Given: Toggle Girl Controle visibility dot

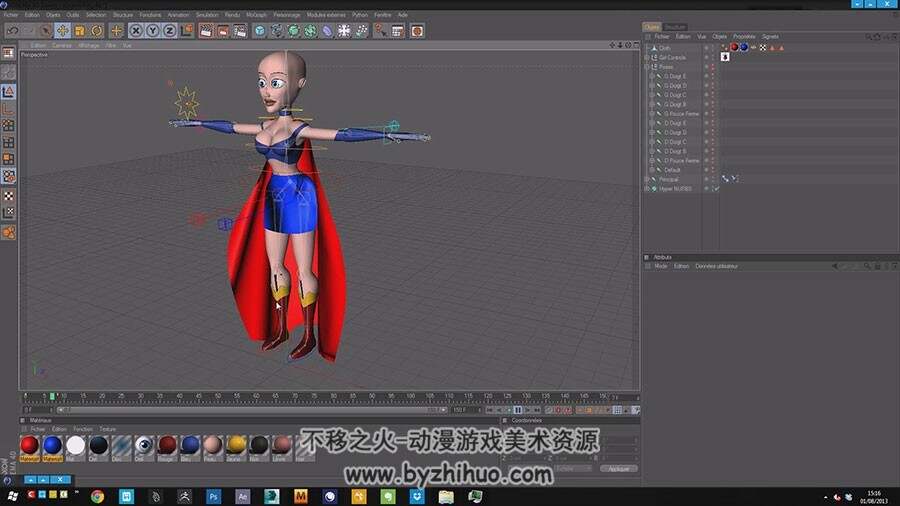Looking at the screenshot, I should [707, 57].
